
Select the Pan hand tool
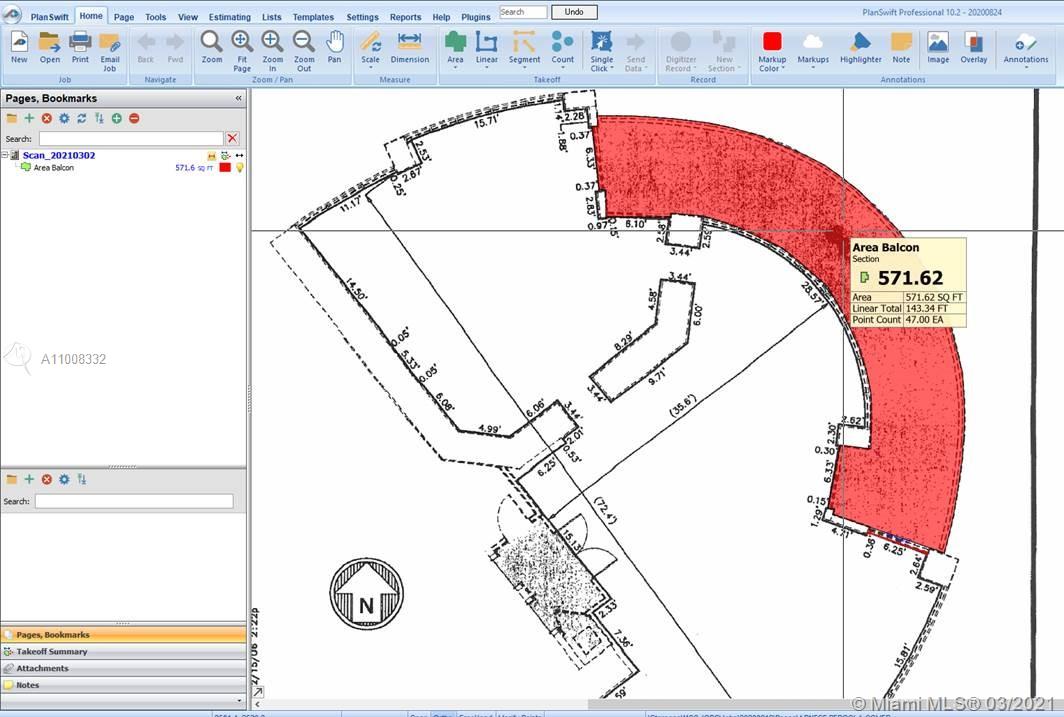[334, 46]
